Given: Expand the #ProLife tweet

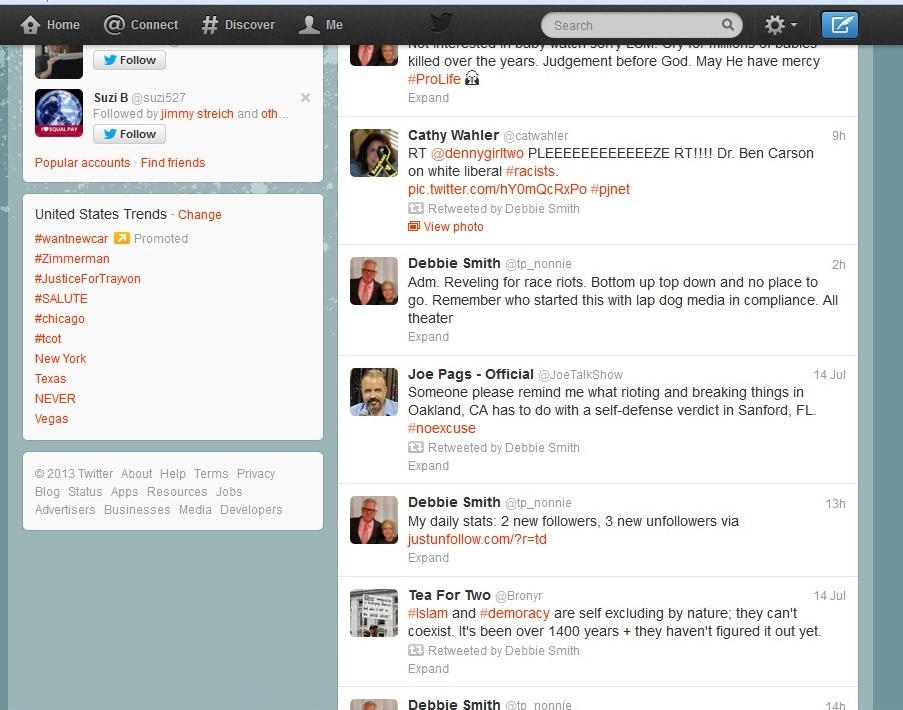Looking at the screenshot, I should (x=428, y=98).
